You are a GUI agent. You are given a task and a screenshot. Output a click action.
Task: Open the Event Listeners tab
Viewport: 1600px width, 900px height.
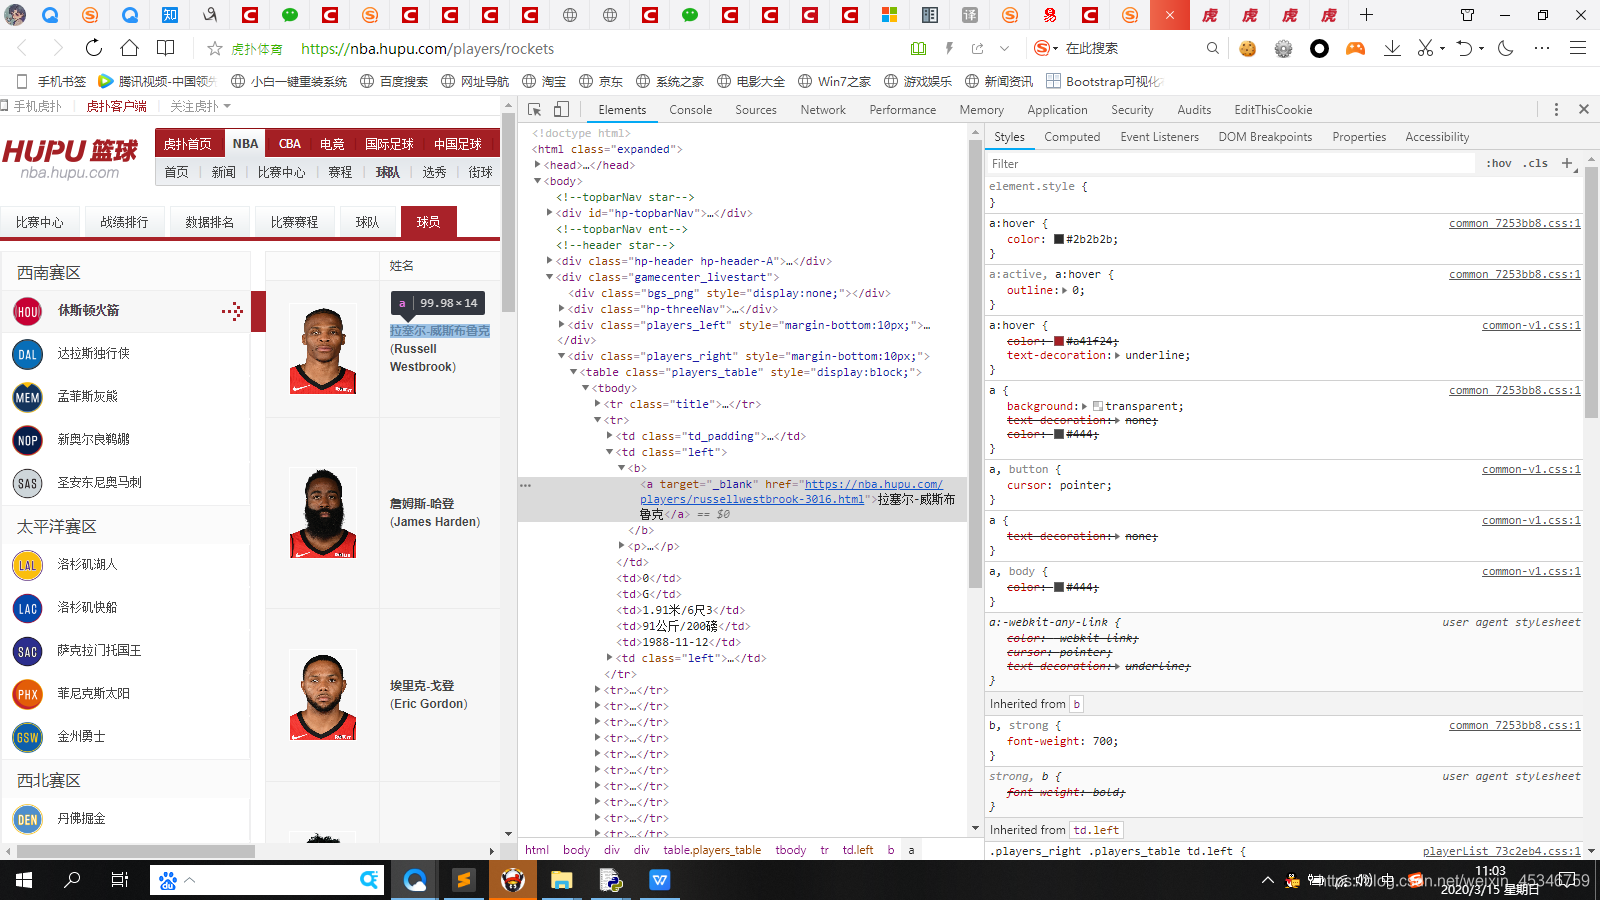(1159, 137)
